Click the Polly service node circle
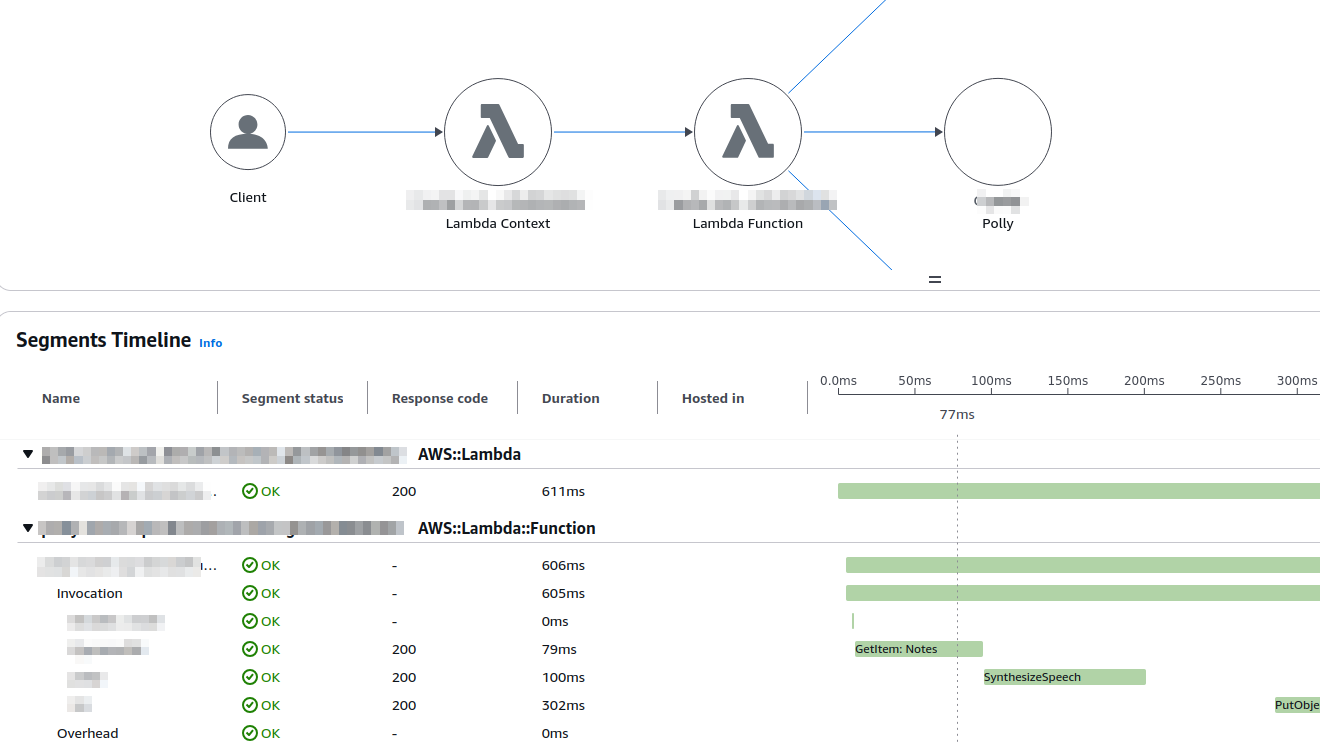Viewport: 1320px width, 745px height. [x=997, y=132]
